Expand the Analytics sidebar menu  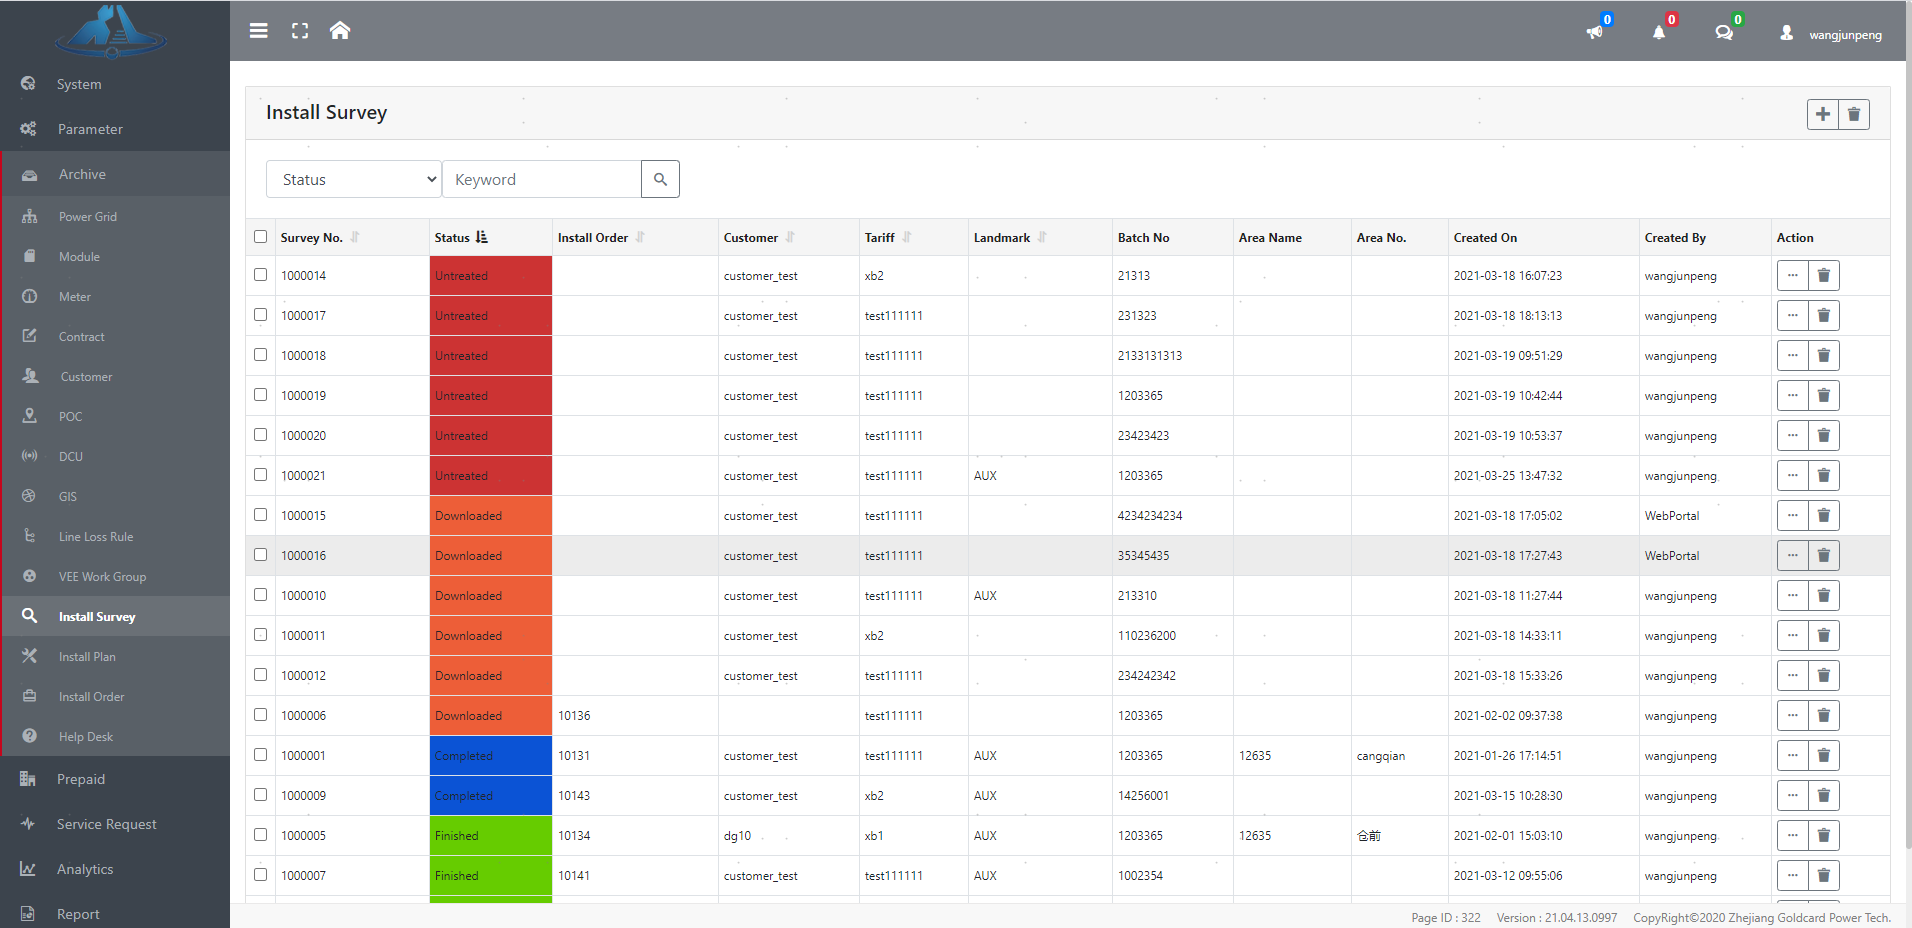tap(85, 869)
